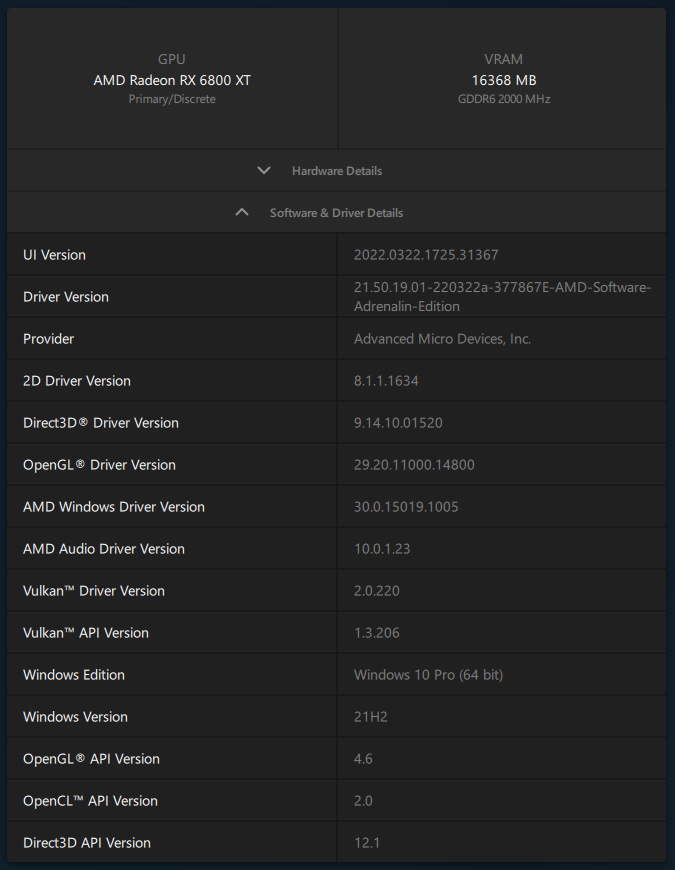
Task: Click the Hardware Details chevron-down icon
Action: tap(264, 170)
